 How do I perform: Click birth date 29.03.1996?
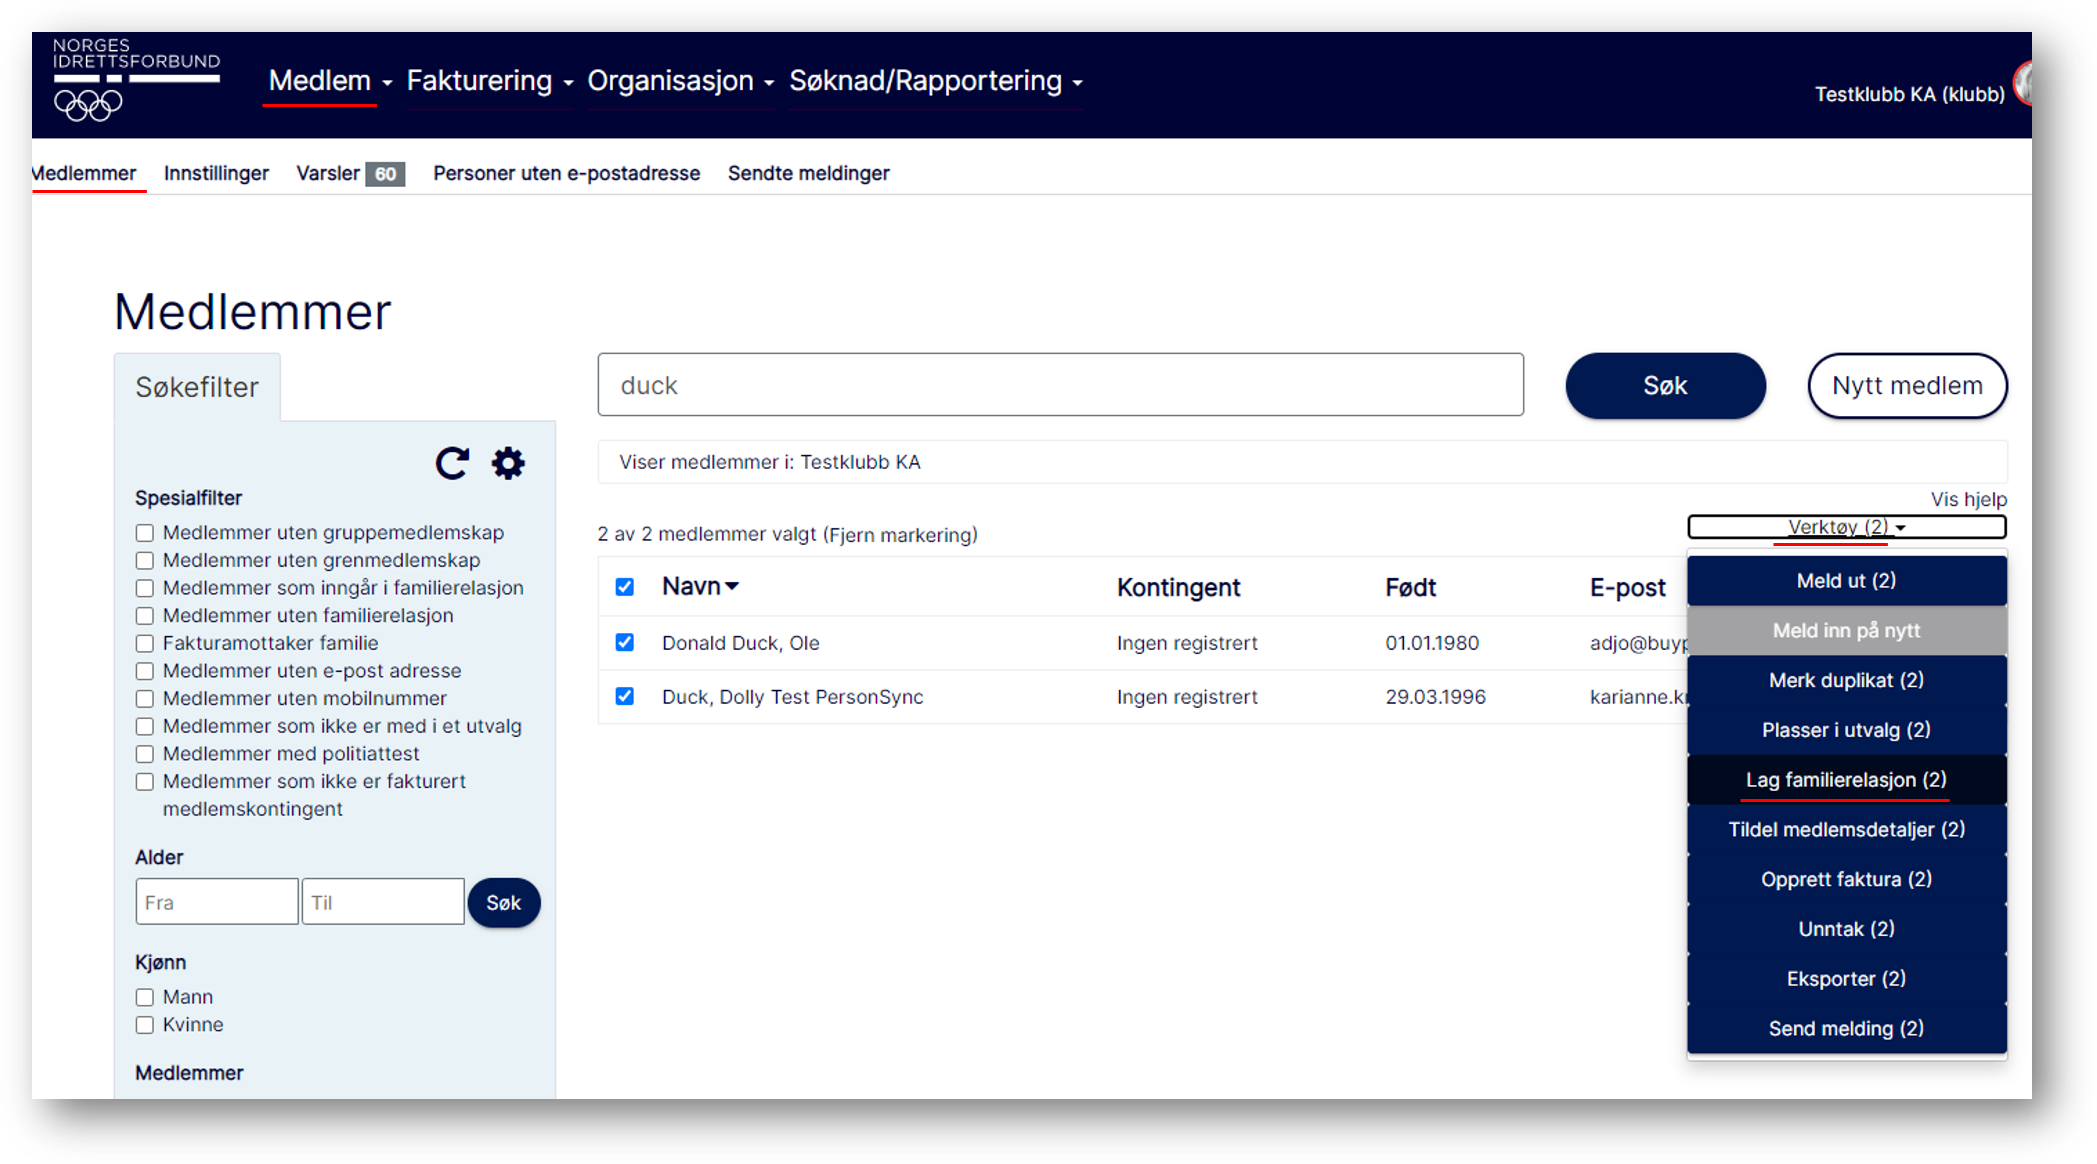point(1435,697)
